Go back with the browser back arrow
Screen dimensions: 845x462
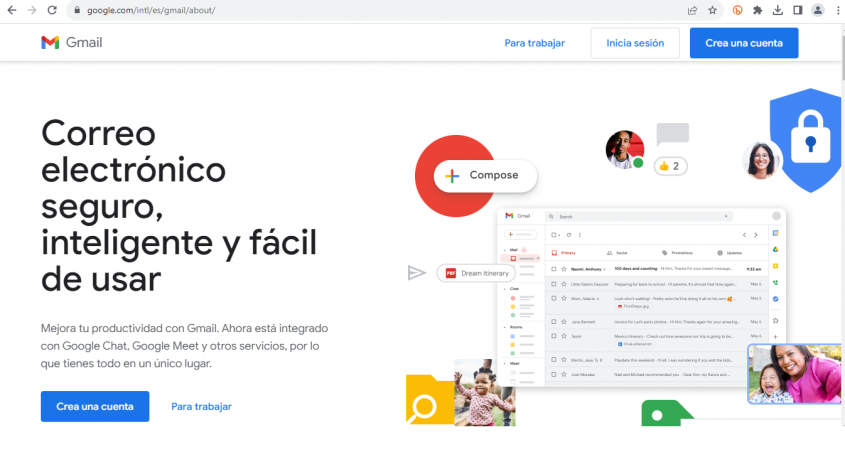click(x=11, y=10)
